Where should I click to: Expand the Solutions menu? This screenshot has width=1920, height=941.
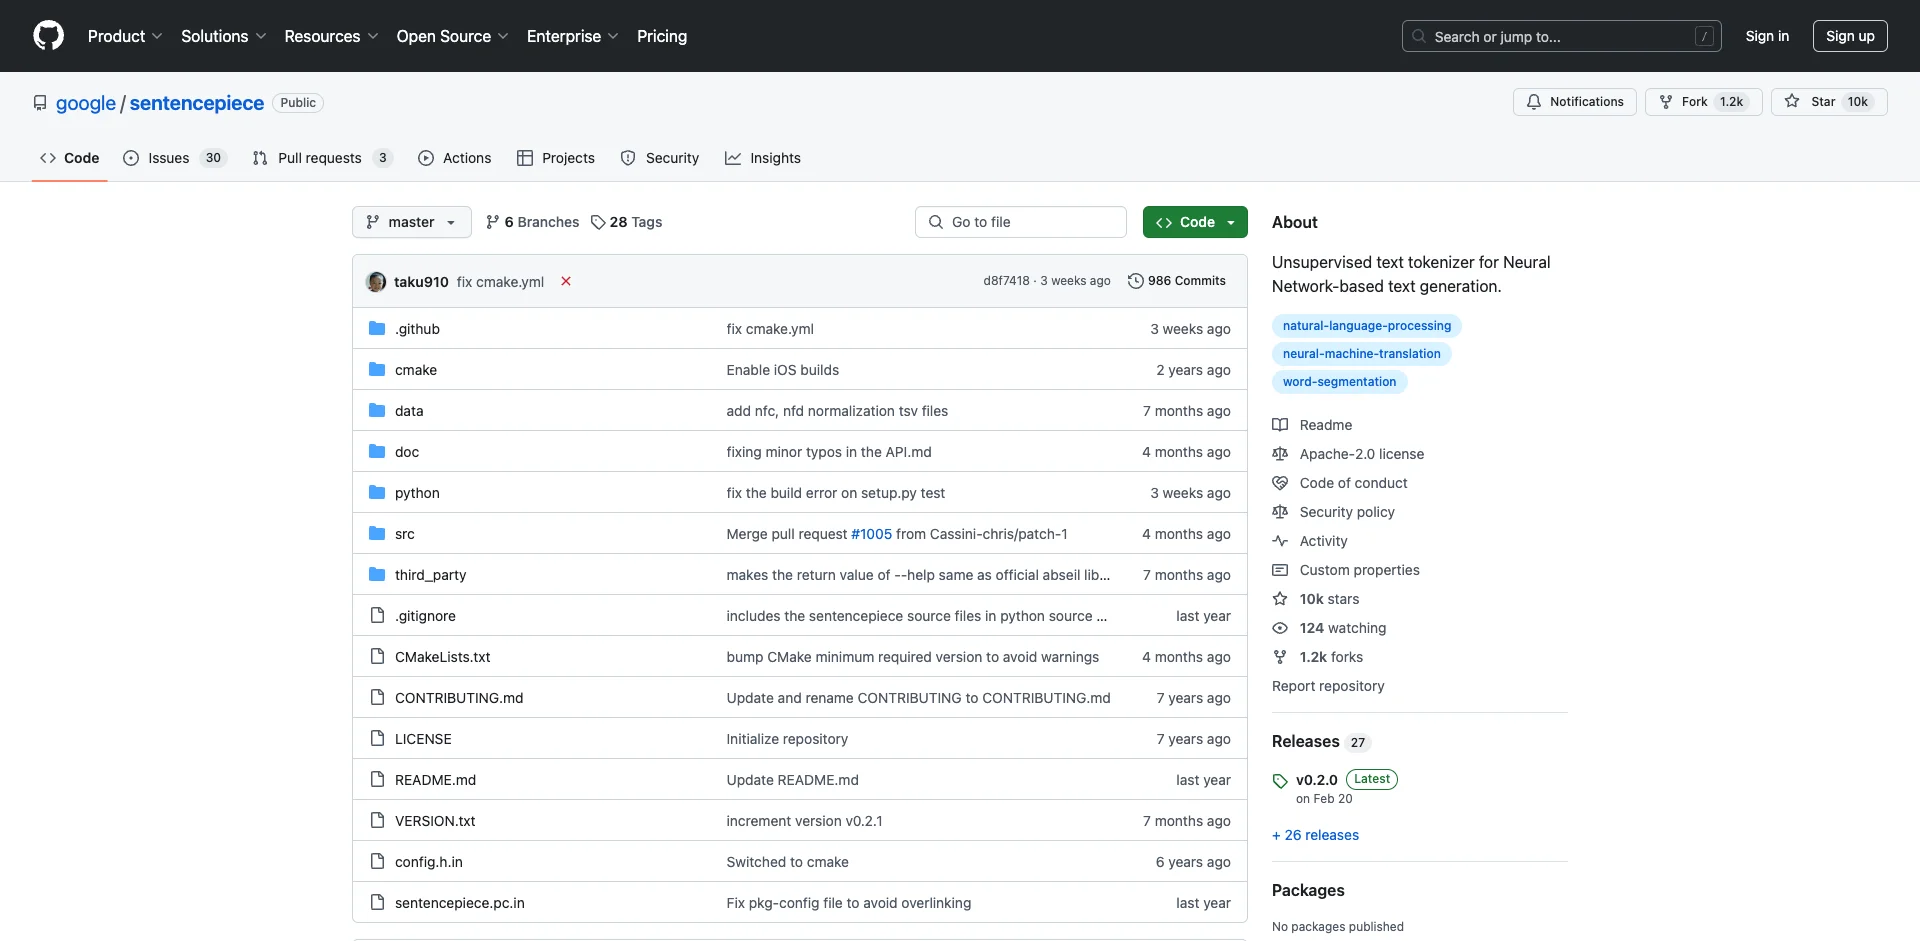click(x=223, y=36)
